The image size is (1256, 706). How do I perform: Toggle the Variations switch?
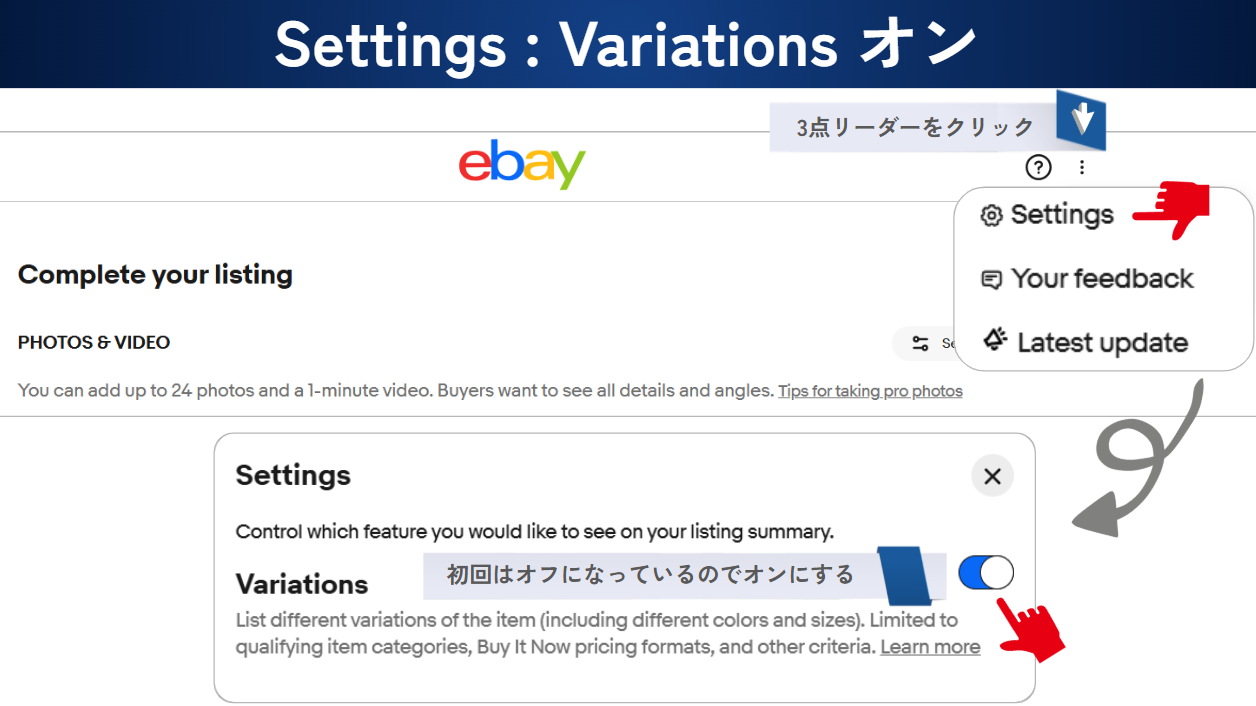985,573
